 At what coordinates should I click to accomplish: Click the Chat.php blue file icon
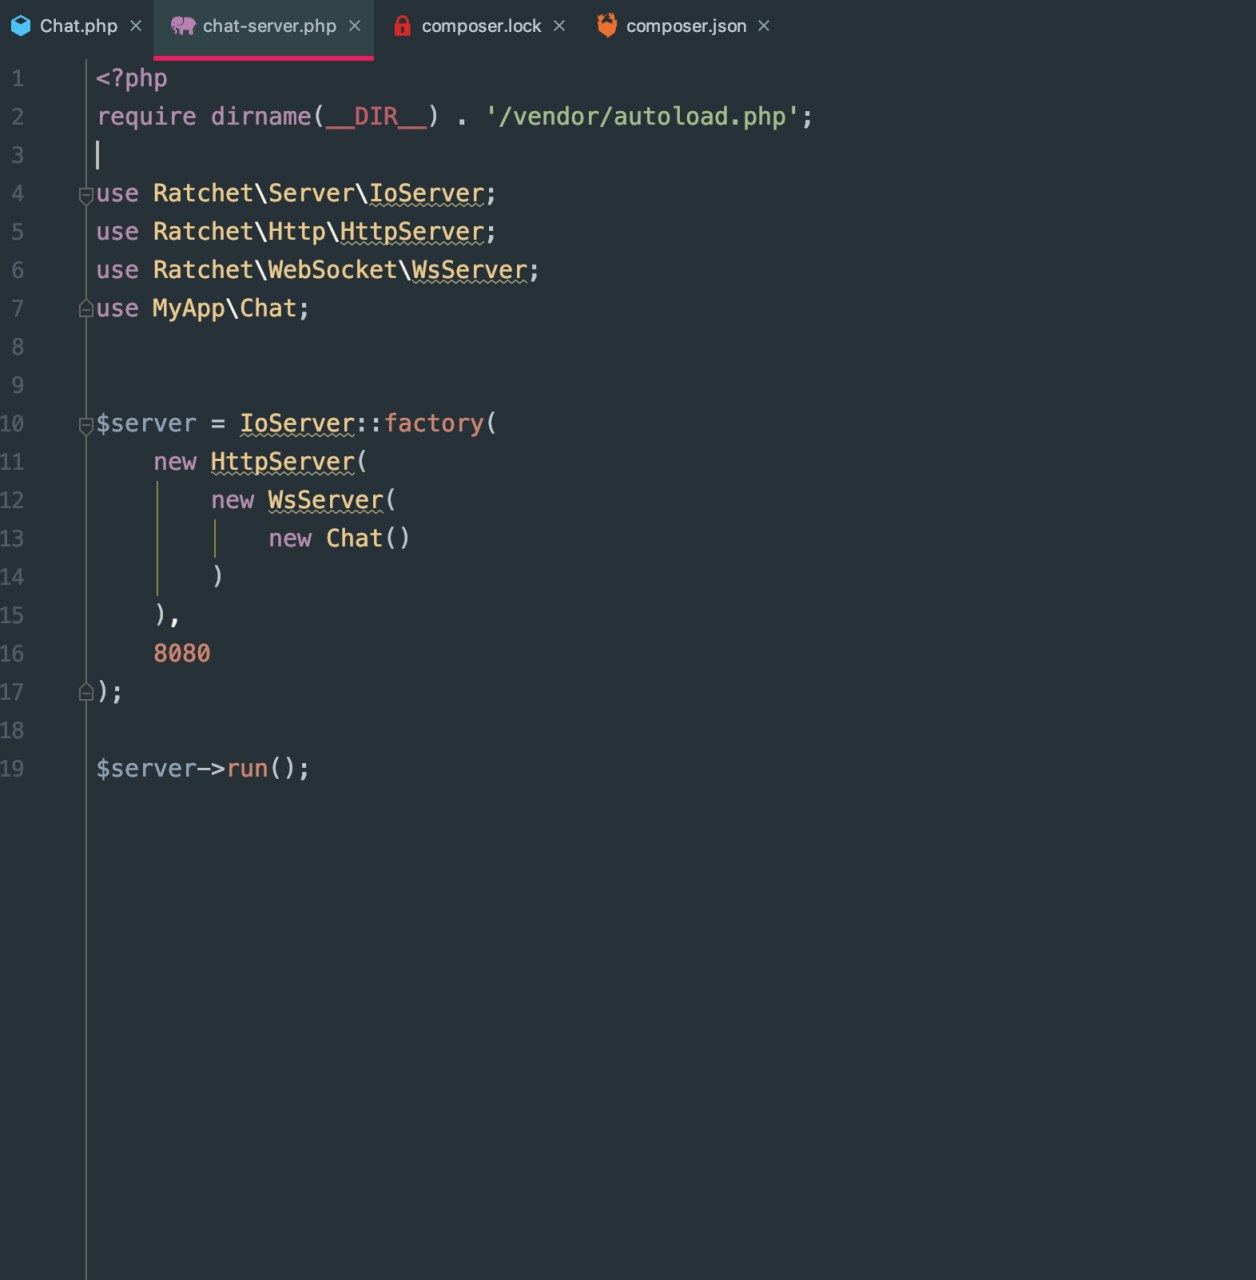pos(21,26)
